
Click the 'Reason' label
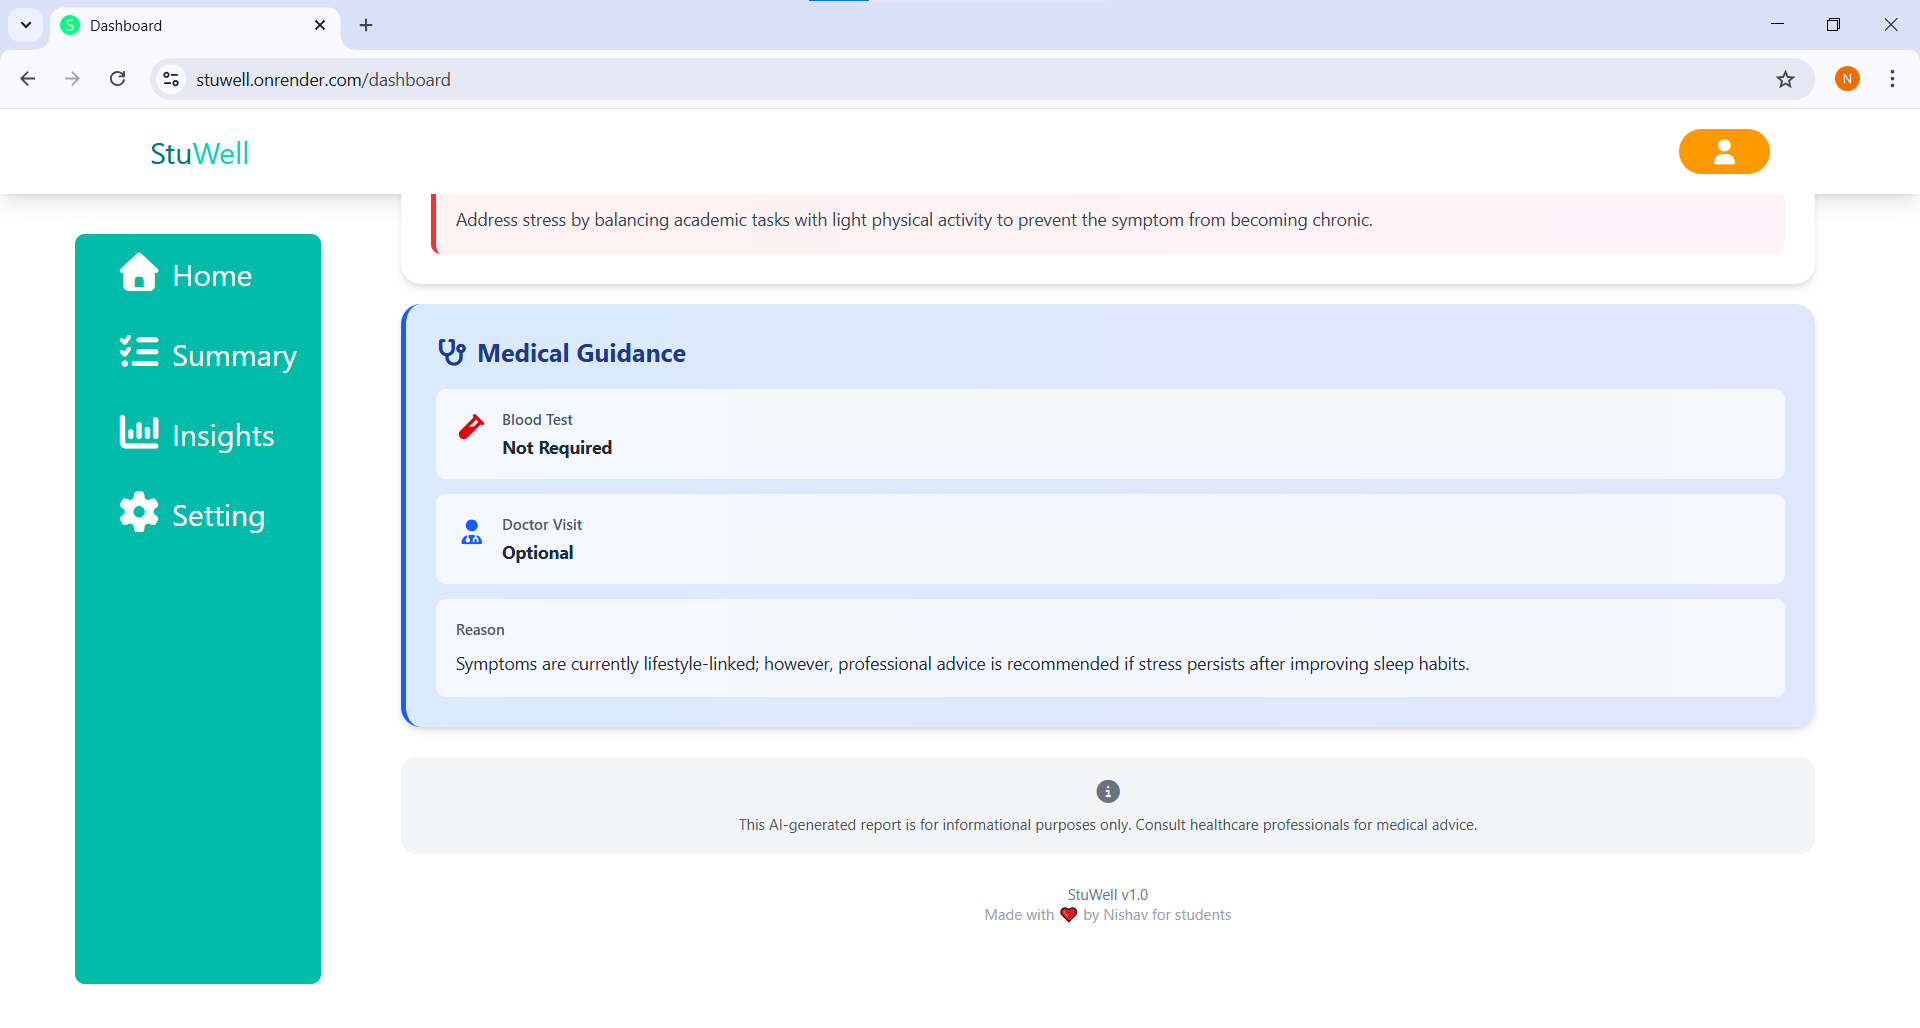coord(480,630)
